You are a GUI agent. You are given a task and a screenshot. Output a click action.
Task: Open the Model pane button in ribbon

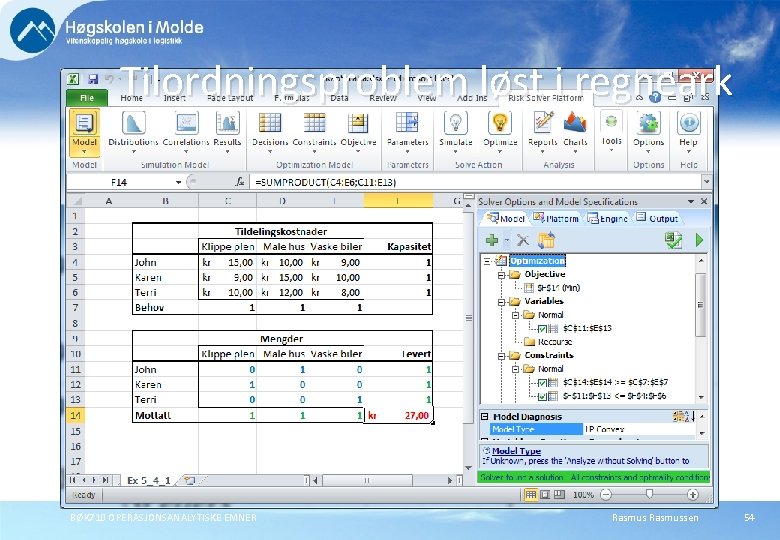pyautogui.click(x=84, y=132)
